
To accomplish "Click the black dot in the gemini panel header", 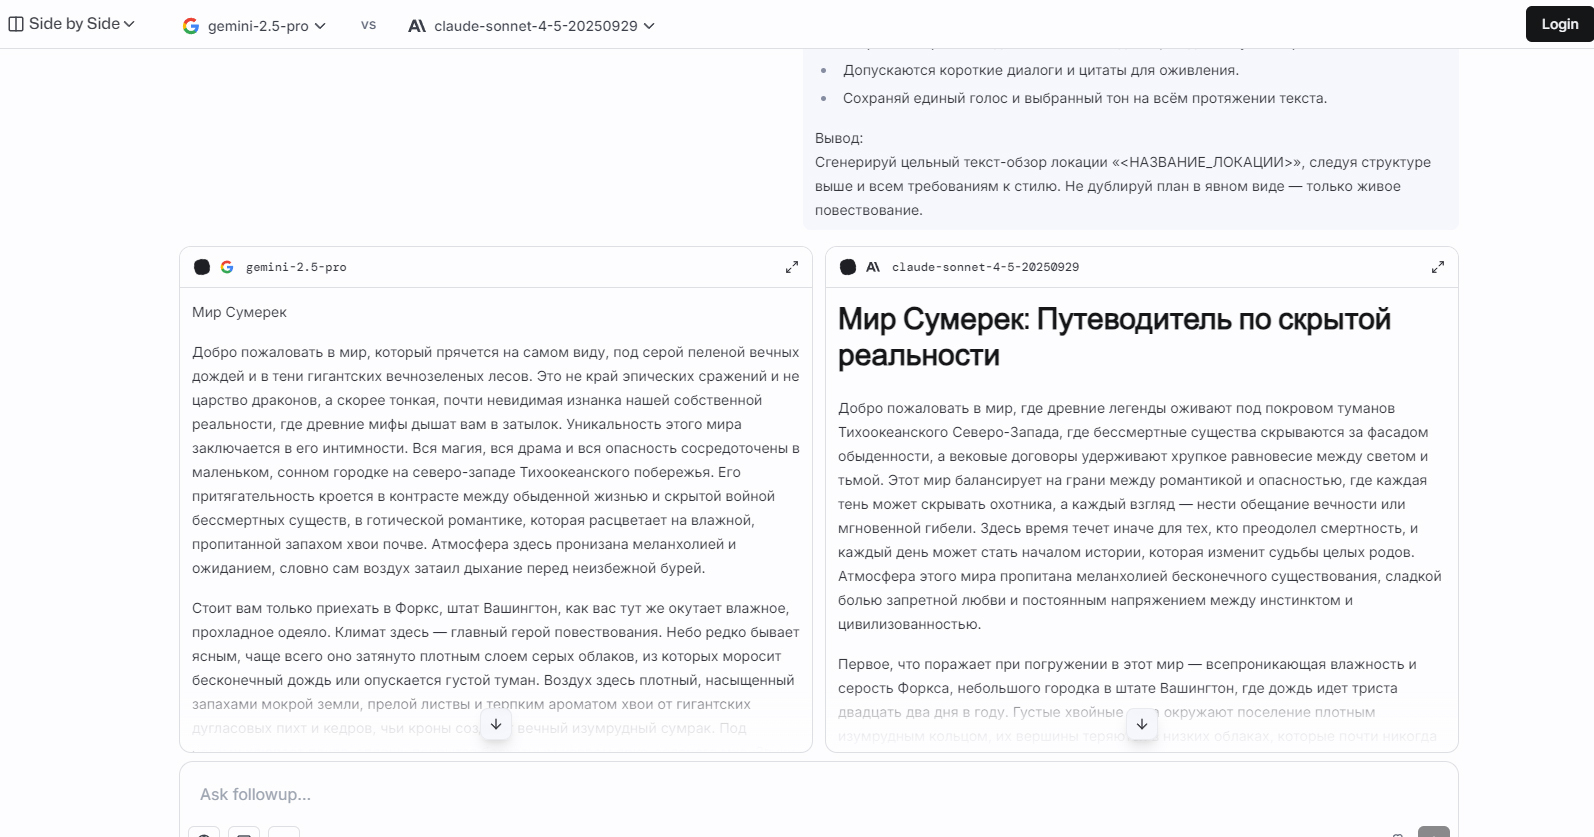I will pyautogui.click(x=202, y=267).
